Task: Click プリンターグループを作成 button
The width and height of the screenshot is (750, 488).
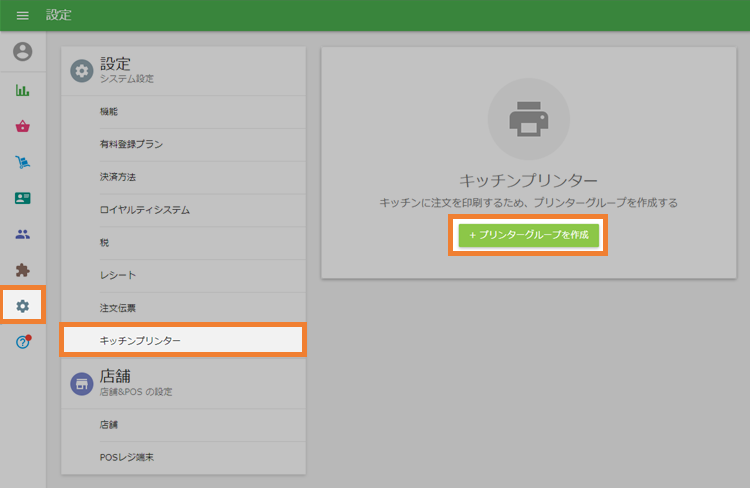Action: (528, 235)
